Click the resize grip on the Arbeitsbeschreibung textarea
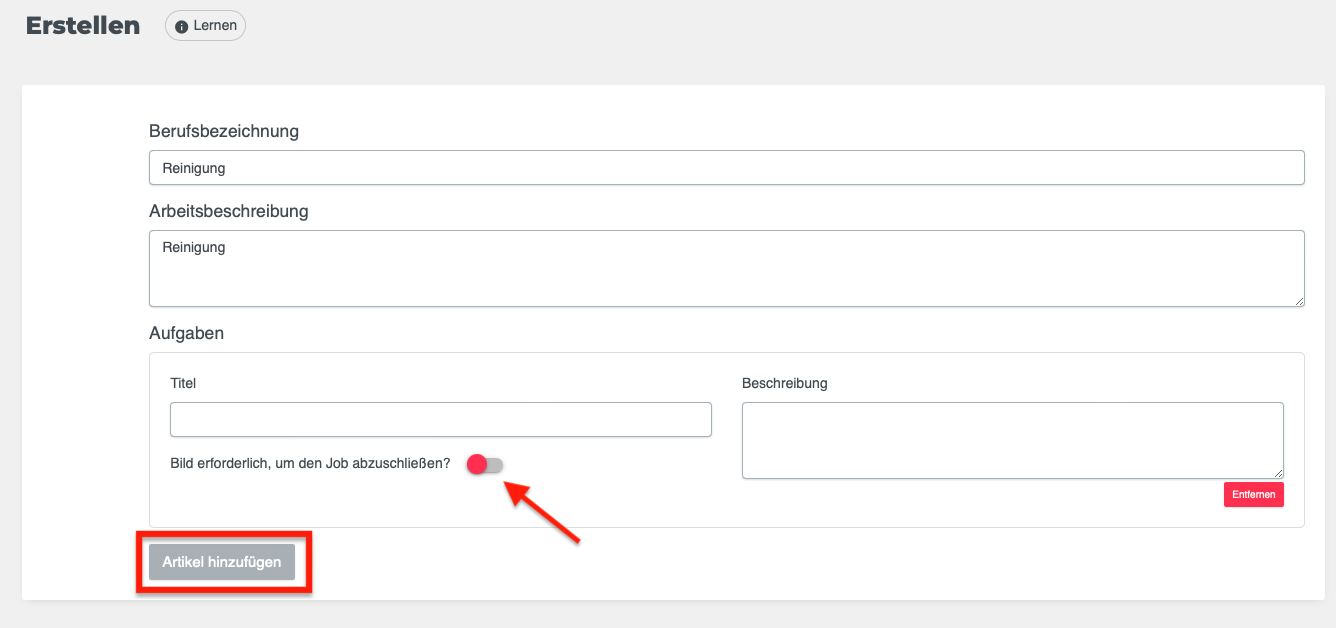The image size is (1336, 628). pos(1300,302)
